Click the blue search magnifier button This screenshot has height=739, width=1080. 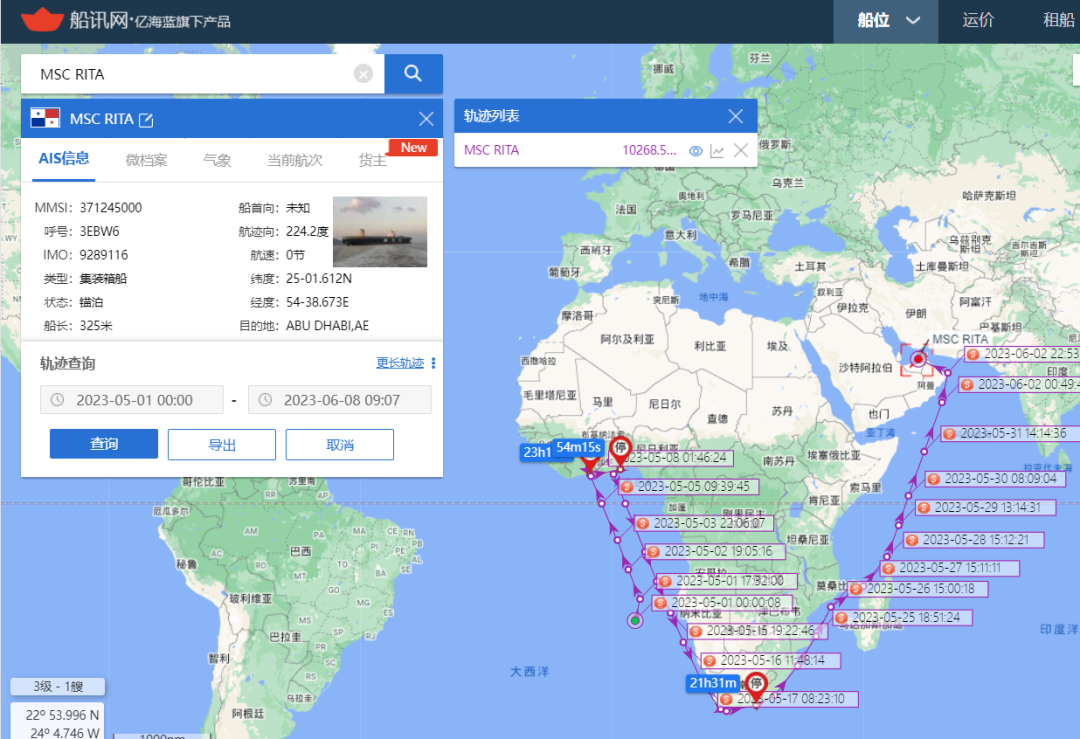[413, 74]
